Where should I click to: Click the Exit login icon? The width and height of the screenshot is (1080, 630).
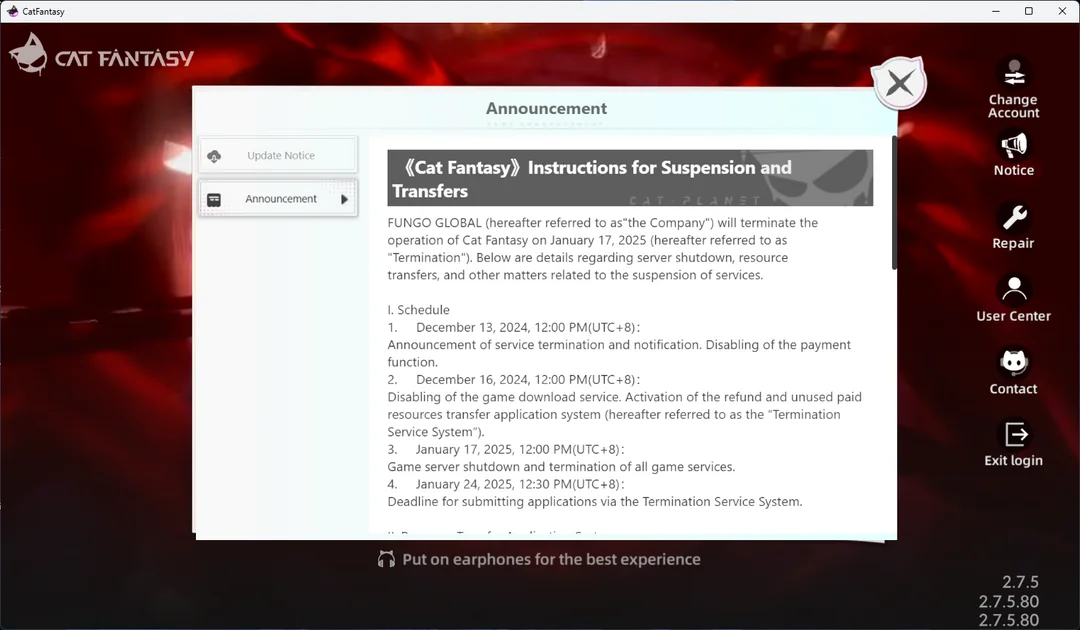[x=1015, y=435]
